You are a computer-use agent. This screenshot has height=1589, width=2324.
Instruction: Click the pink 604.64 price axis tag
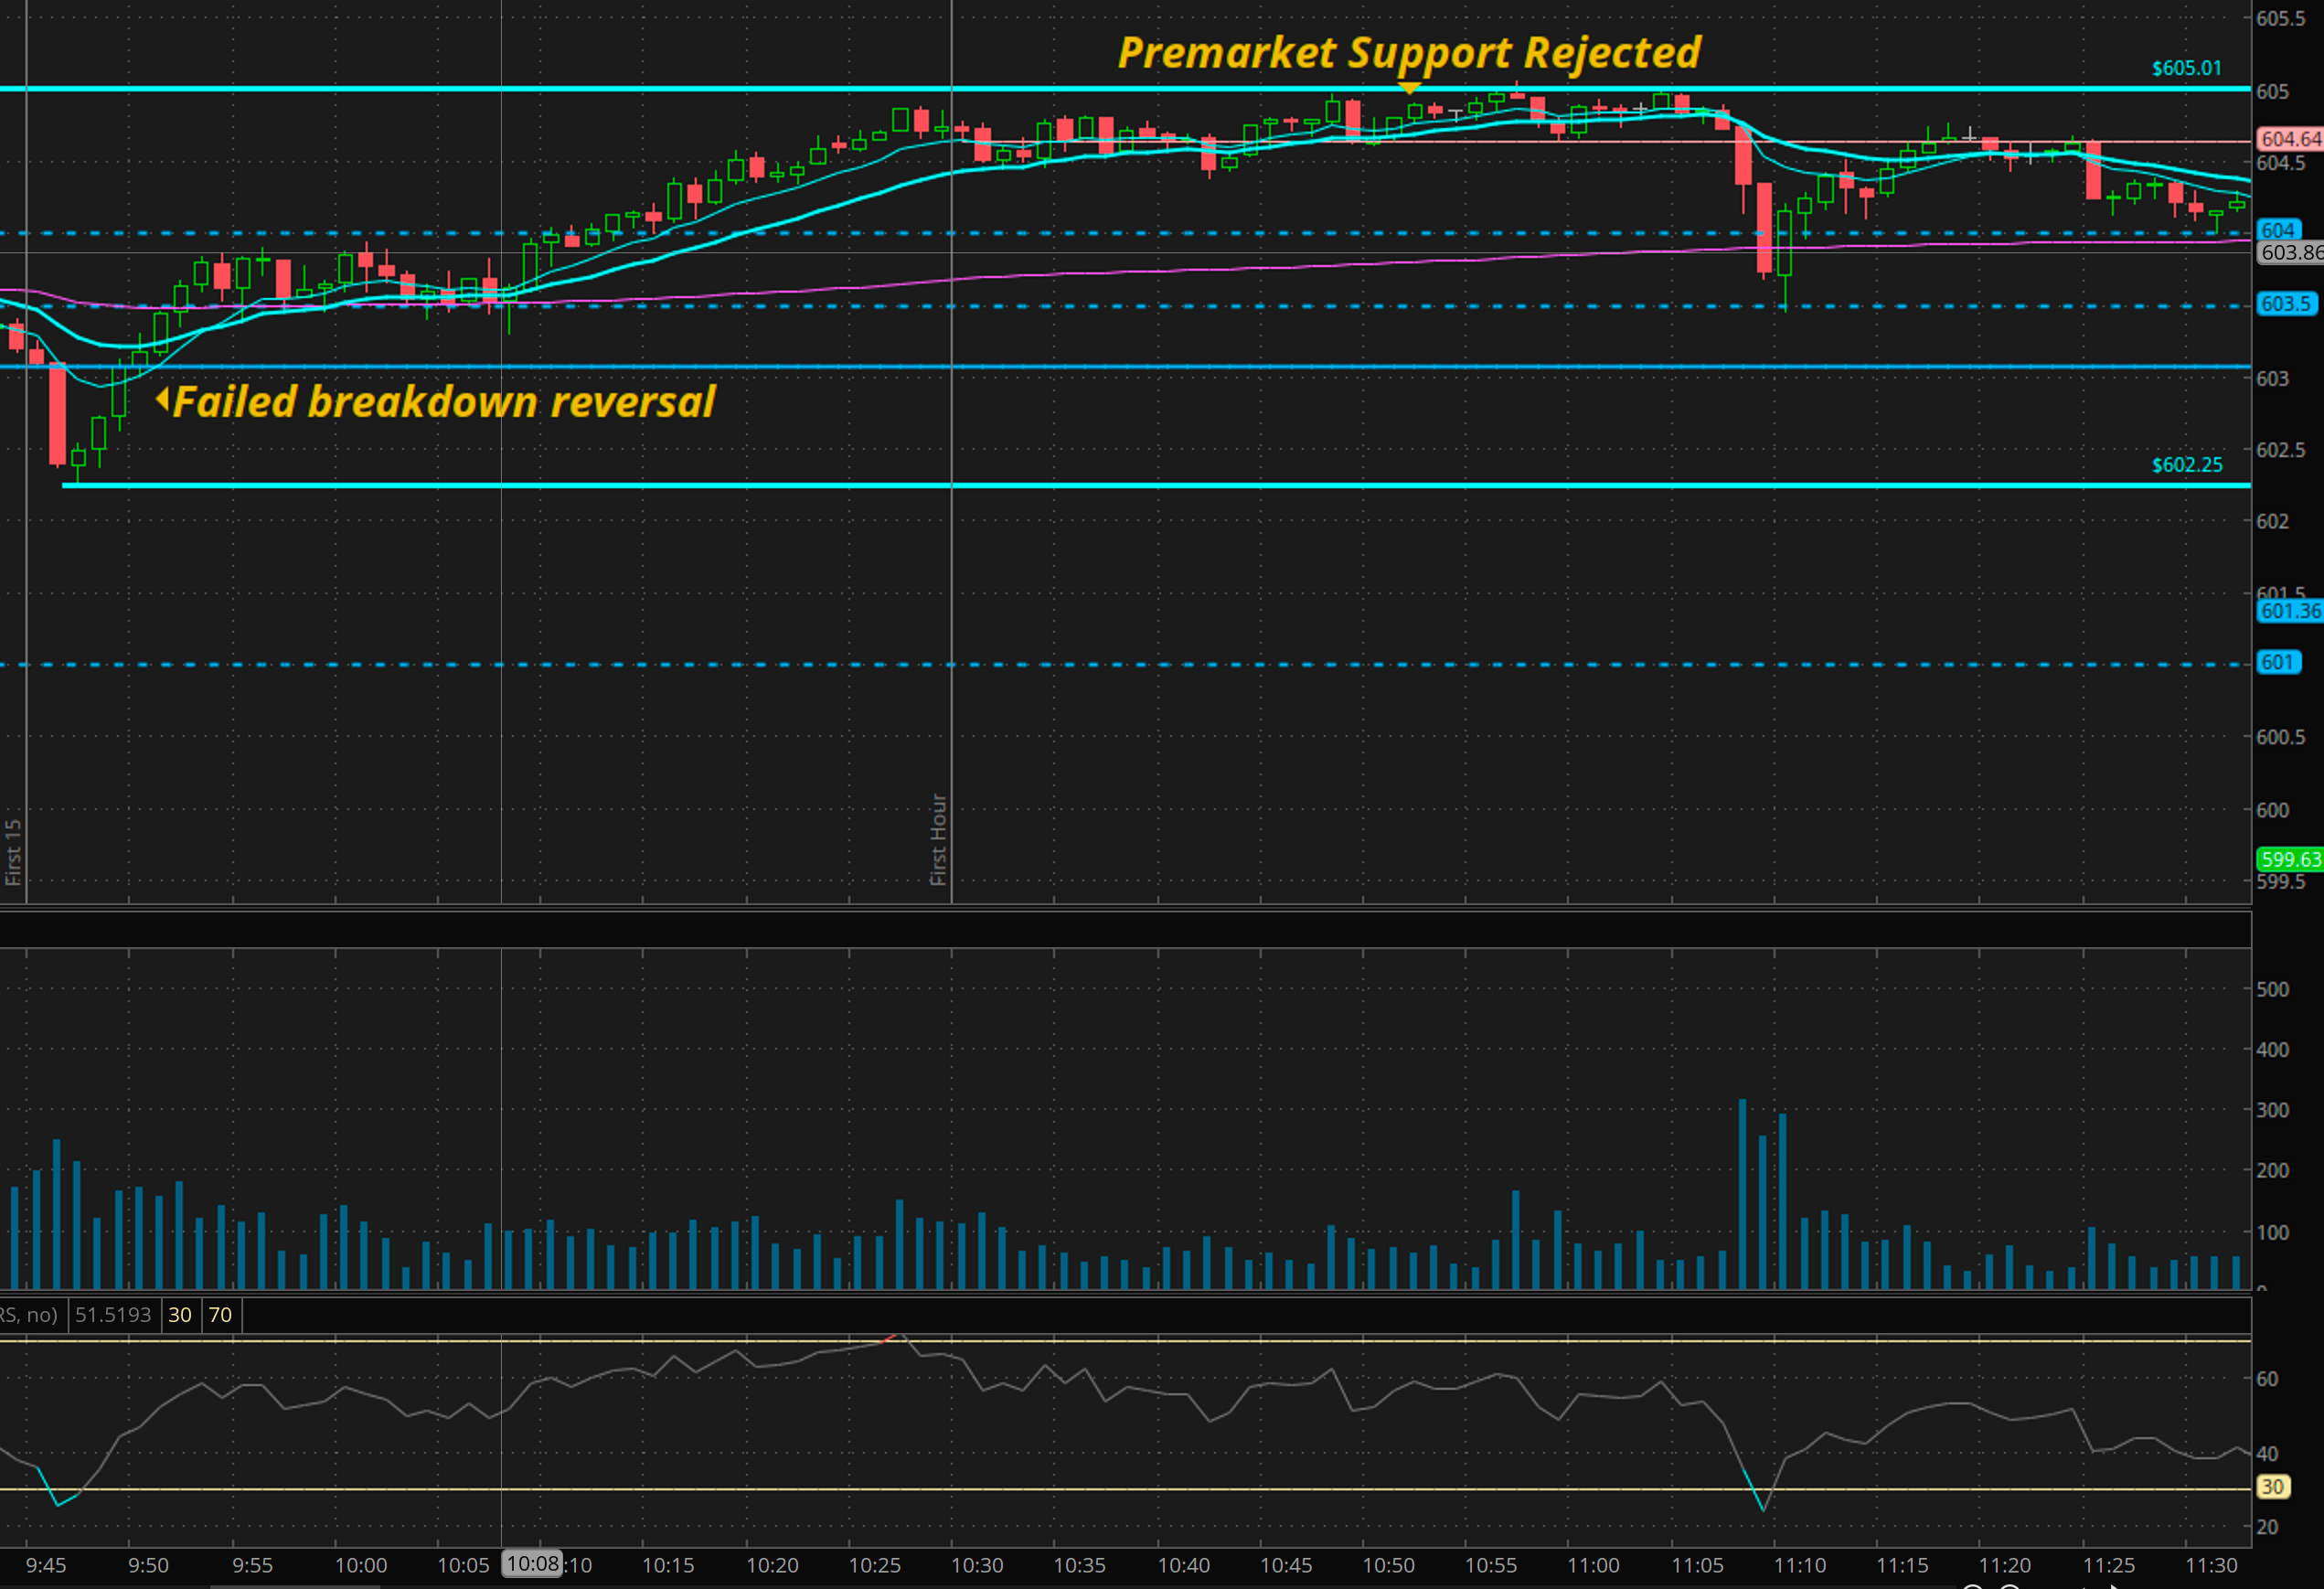[2290, 139]
